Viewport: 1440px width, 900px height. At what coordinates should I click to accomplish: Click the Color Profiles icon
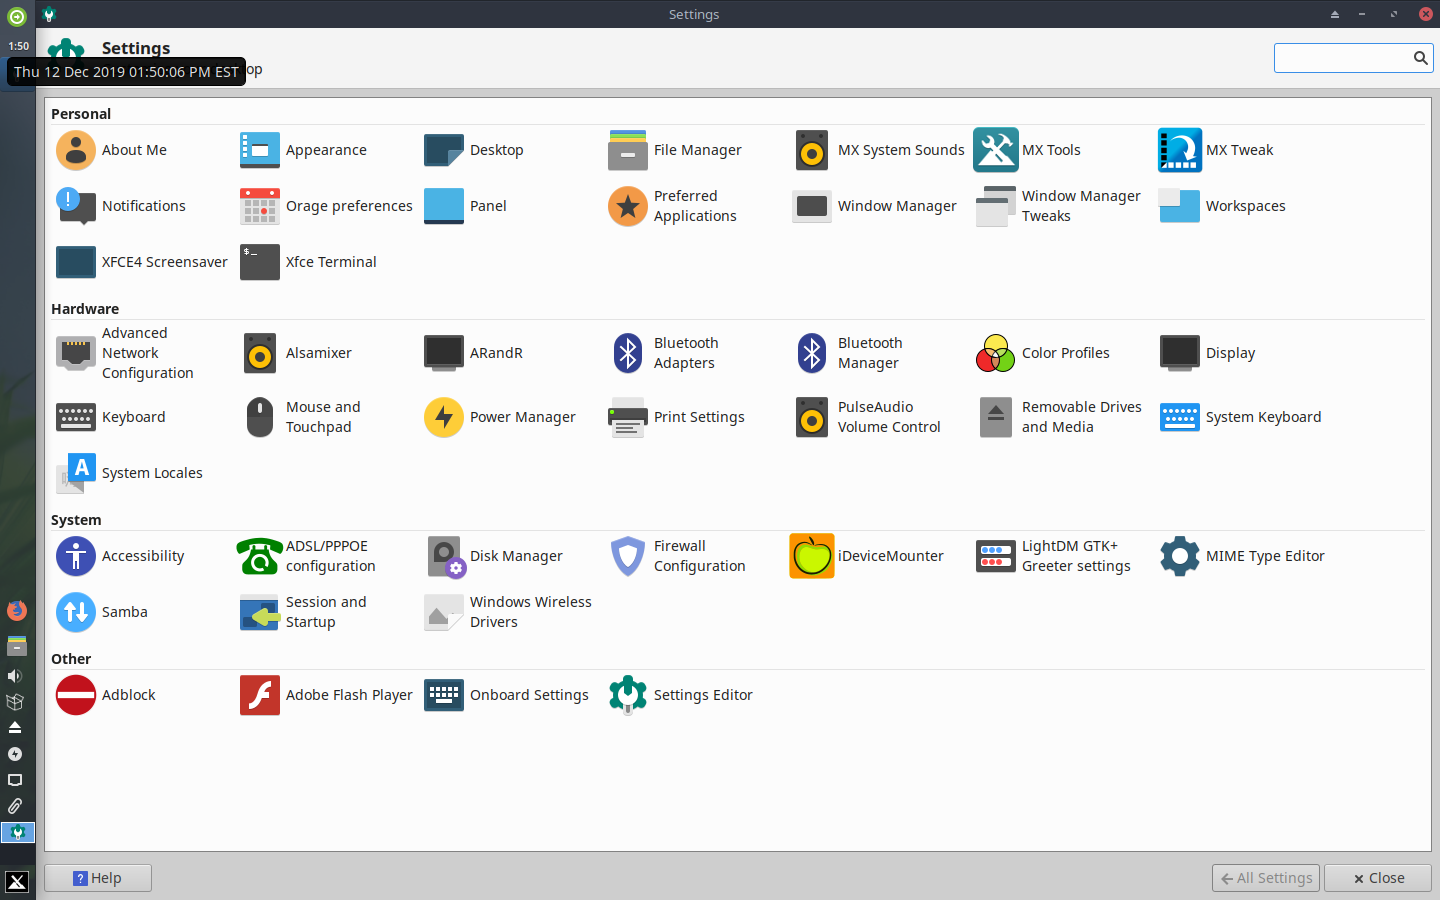tap(995, 353)
